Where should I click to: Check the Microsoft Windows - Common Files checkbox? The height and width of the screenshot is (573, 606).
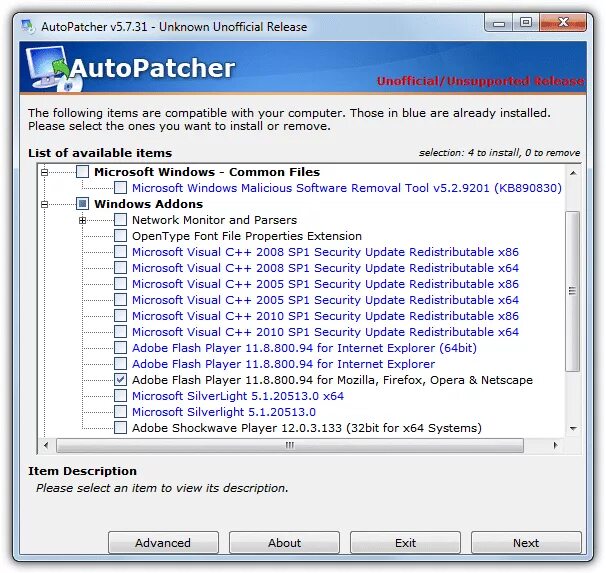82,172
